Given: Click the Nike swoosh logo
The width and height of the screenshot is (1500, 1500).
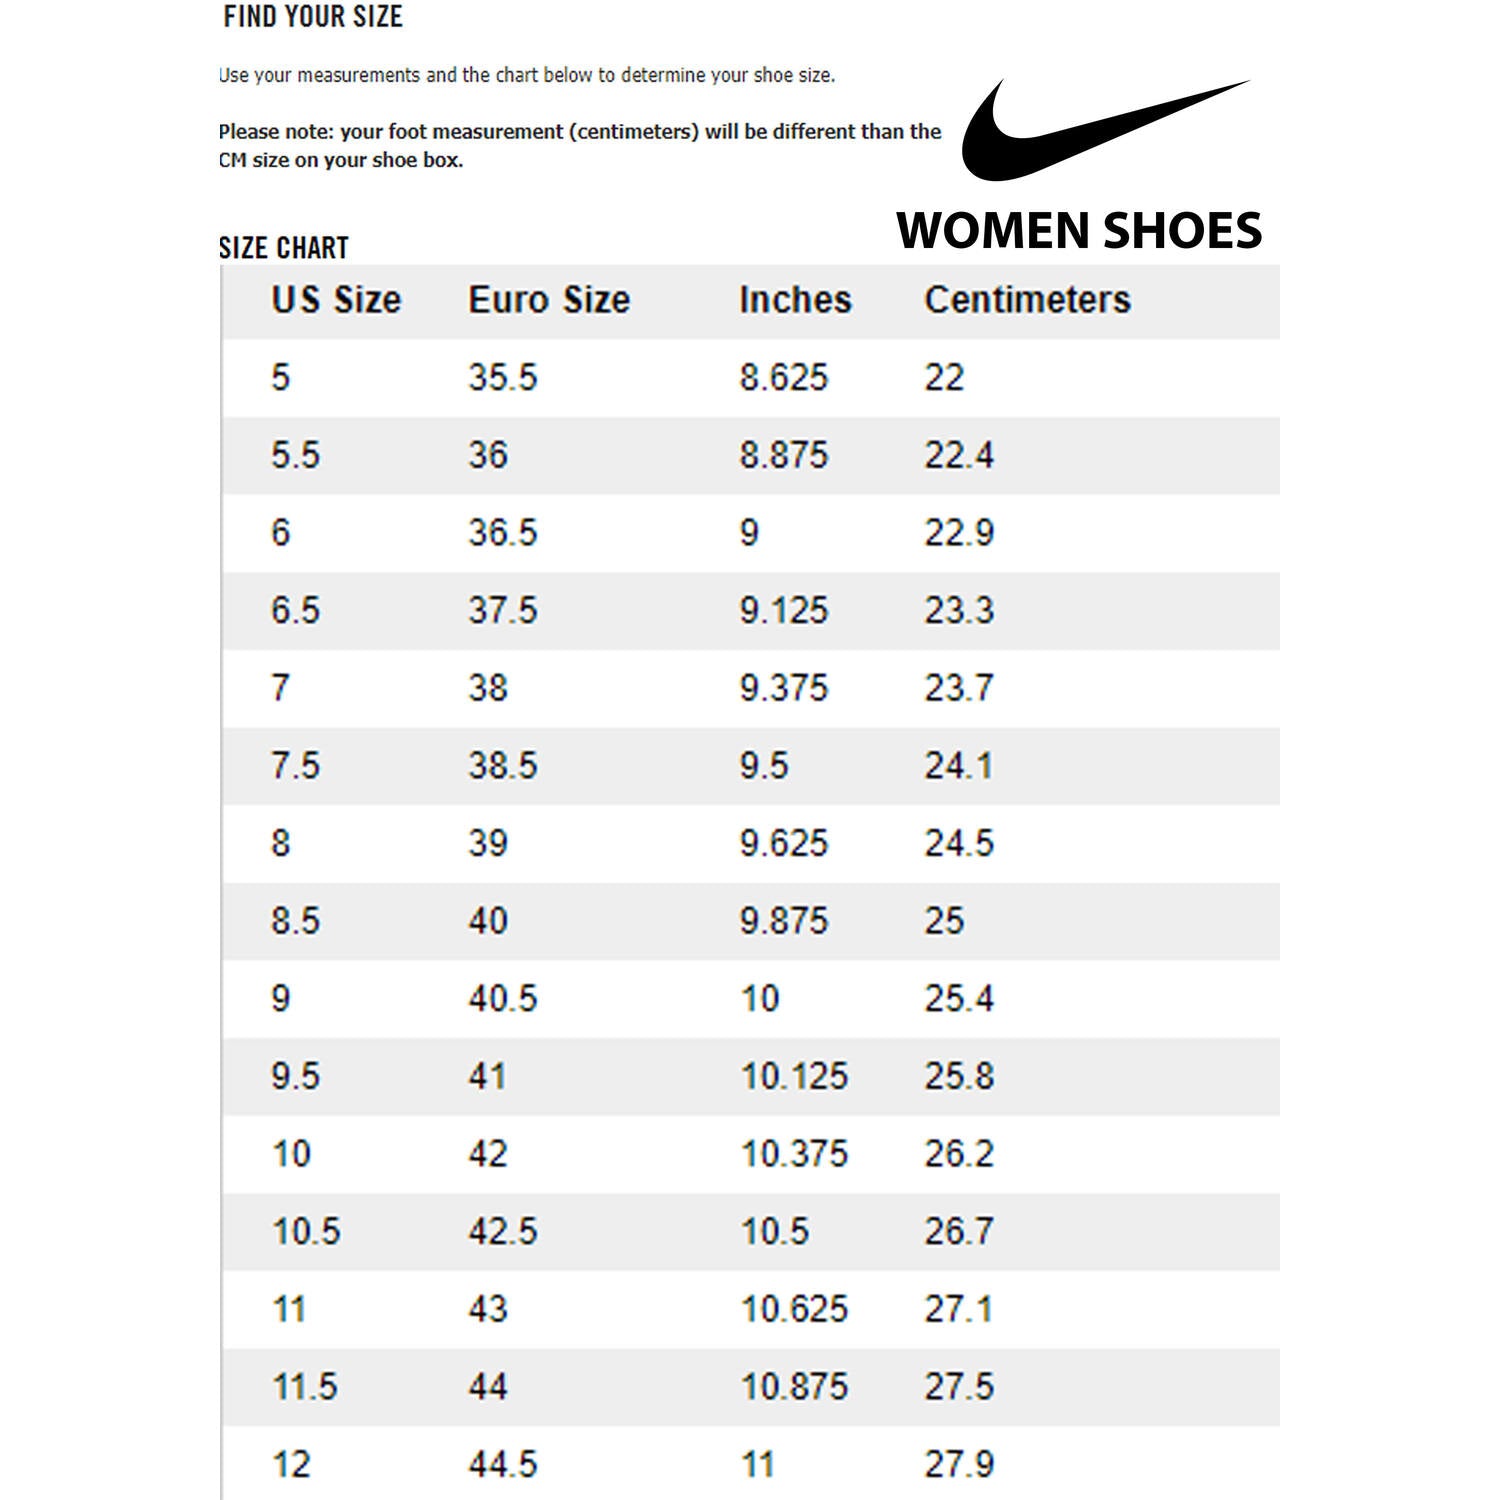Looking at the screenshot, I should tap(1105, 130).
